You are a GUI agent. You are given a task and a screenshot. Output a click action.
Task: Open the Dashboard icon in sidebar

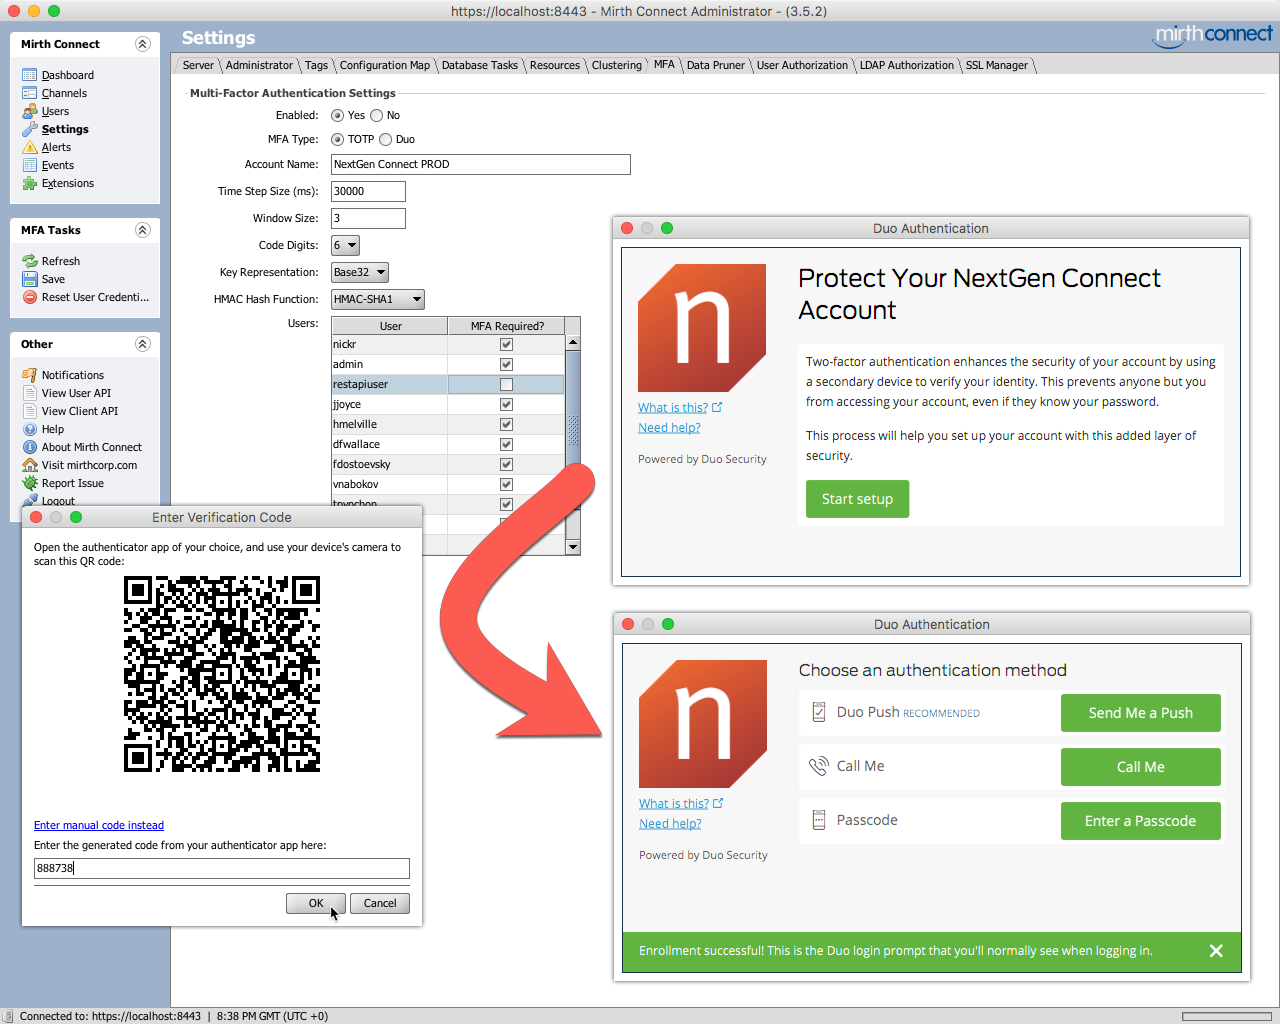pyautogui.click(x=30, y=75)
